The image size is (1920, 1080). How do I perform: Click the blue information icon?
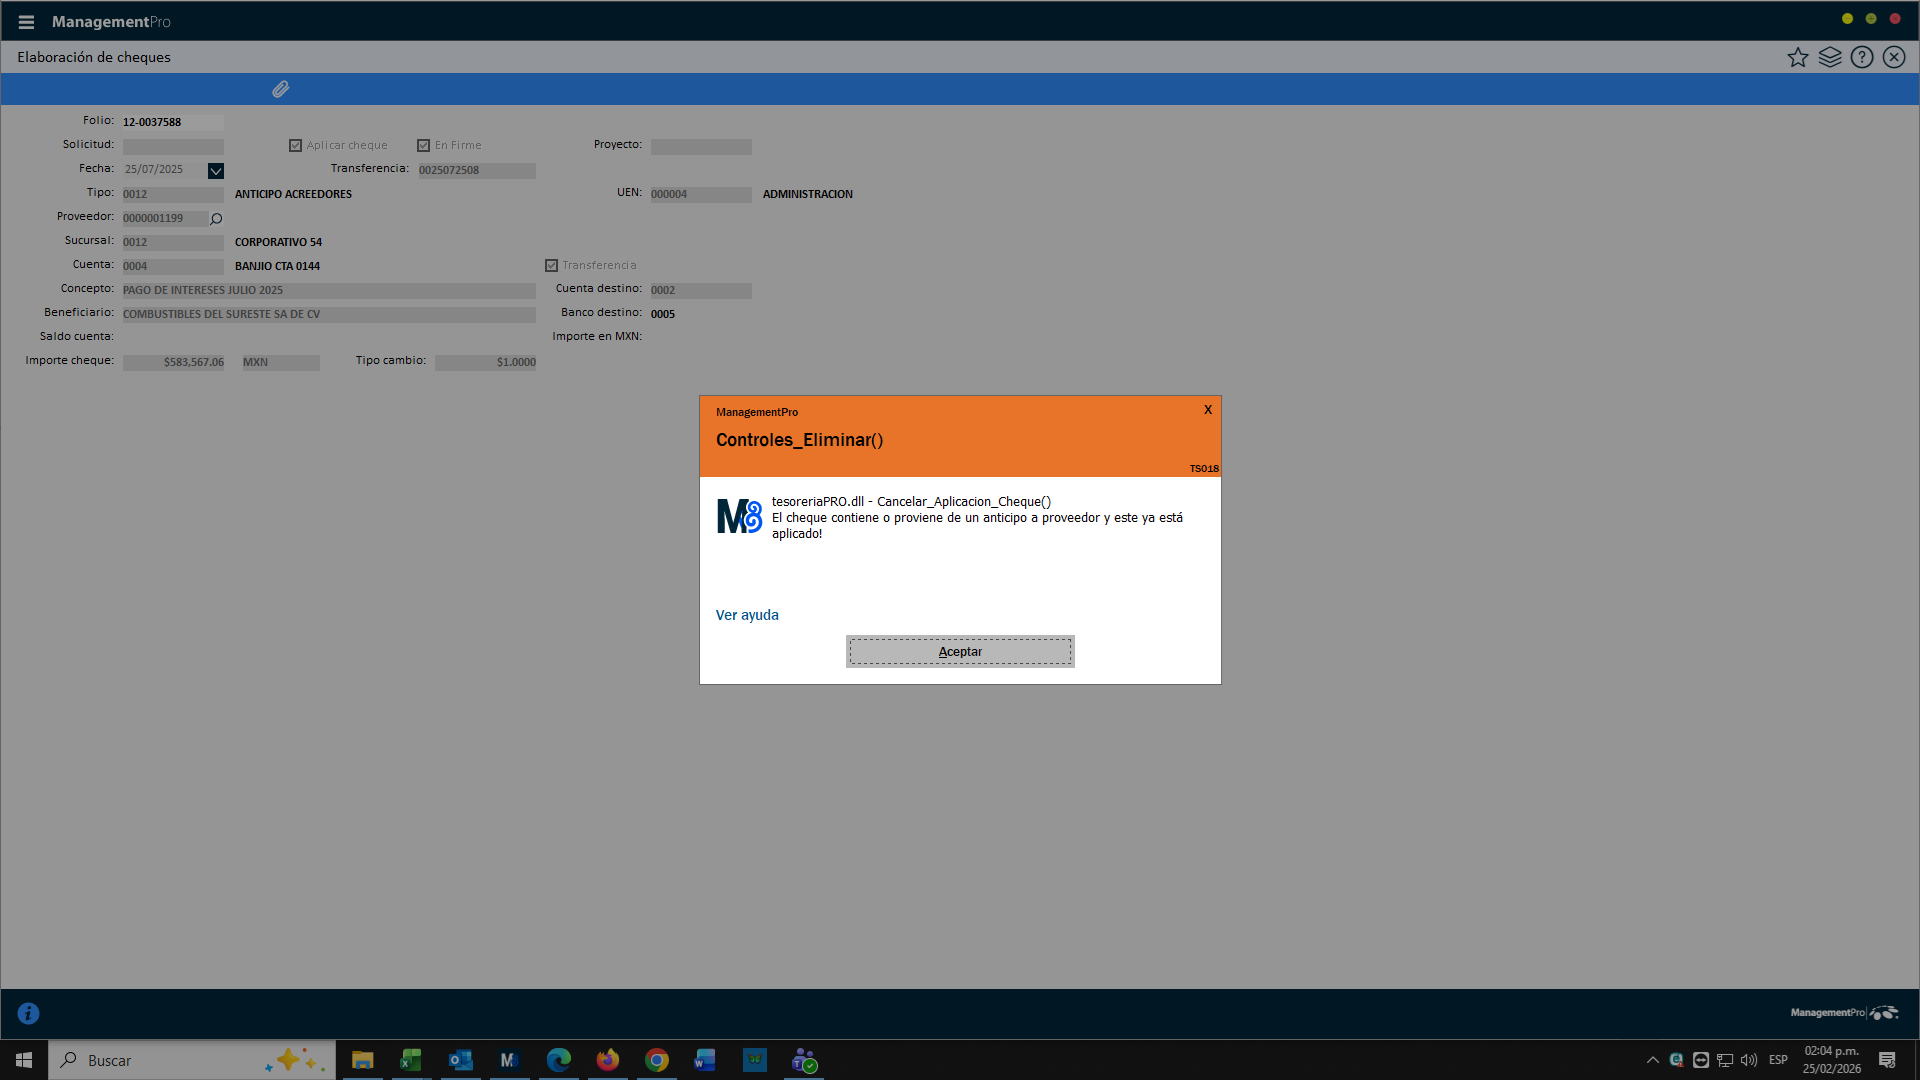(x=29, y=1013)
